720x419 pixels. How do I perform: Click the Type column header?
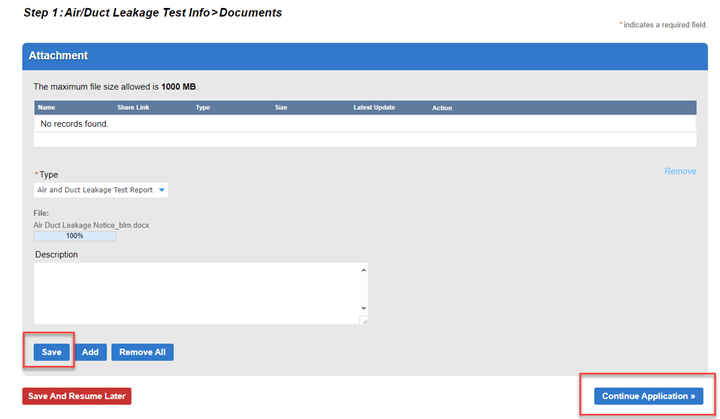[202, 108]
